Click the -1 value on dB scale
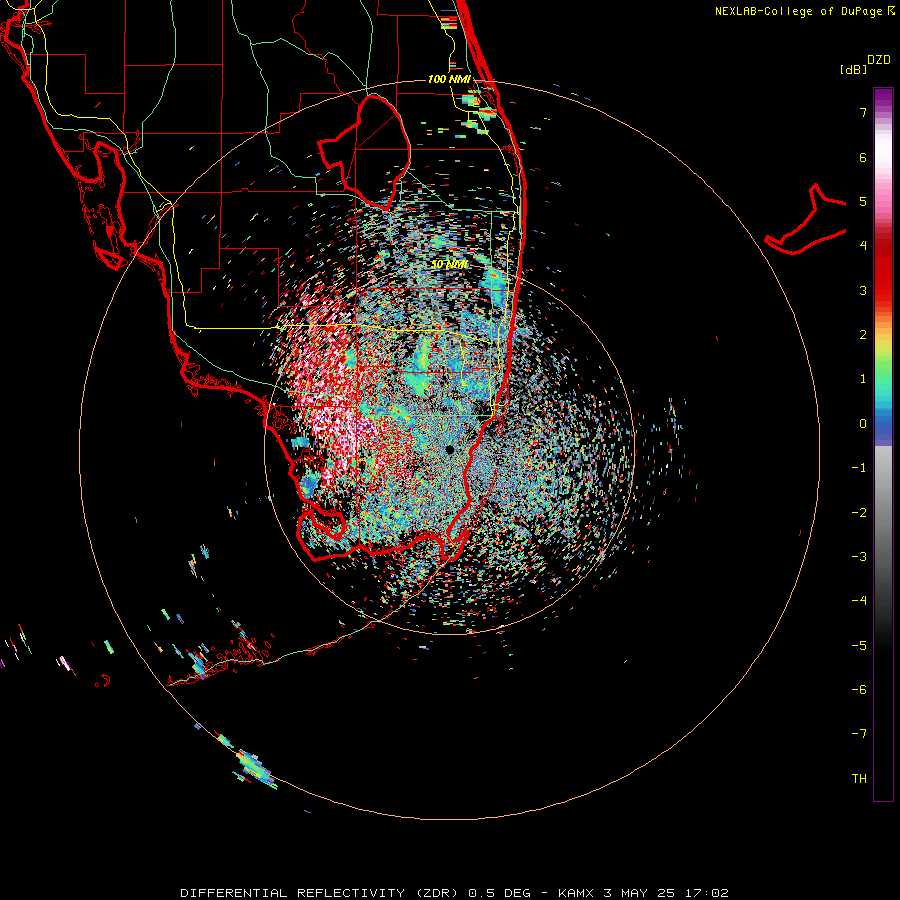 click(859, 467)
